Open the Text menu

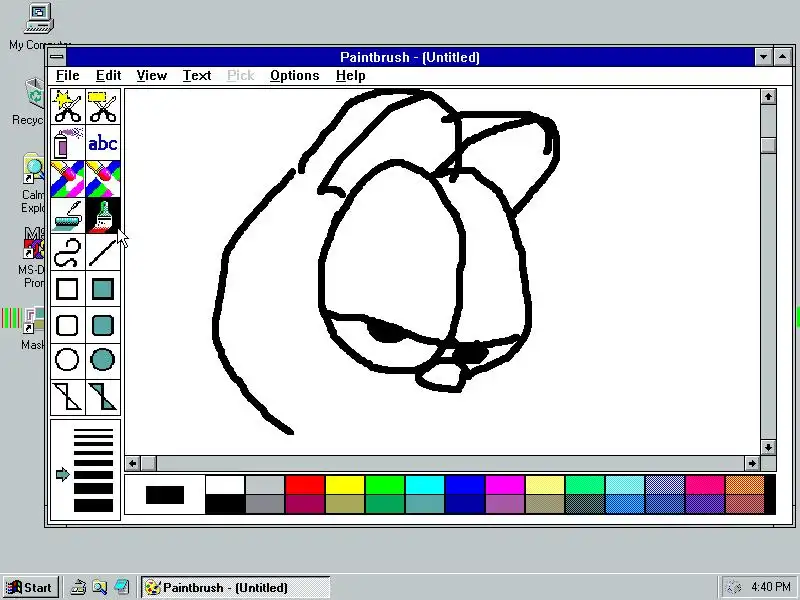(x=197, y=76)
